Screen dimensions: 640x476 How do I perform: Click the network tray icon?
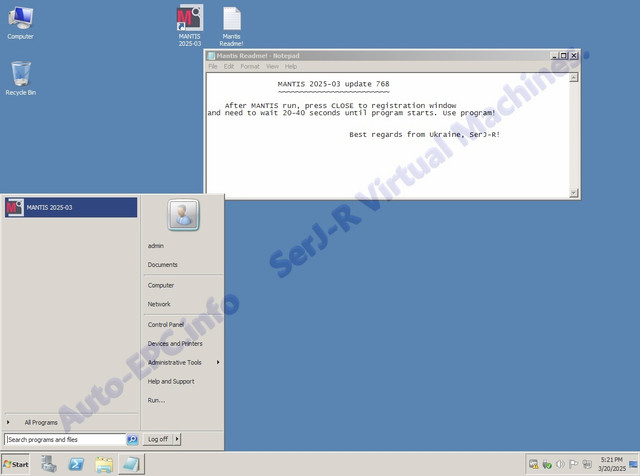pyautogui.click(x=533, y=464)
